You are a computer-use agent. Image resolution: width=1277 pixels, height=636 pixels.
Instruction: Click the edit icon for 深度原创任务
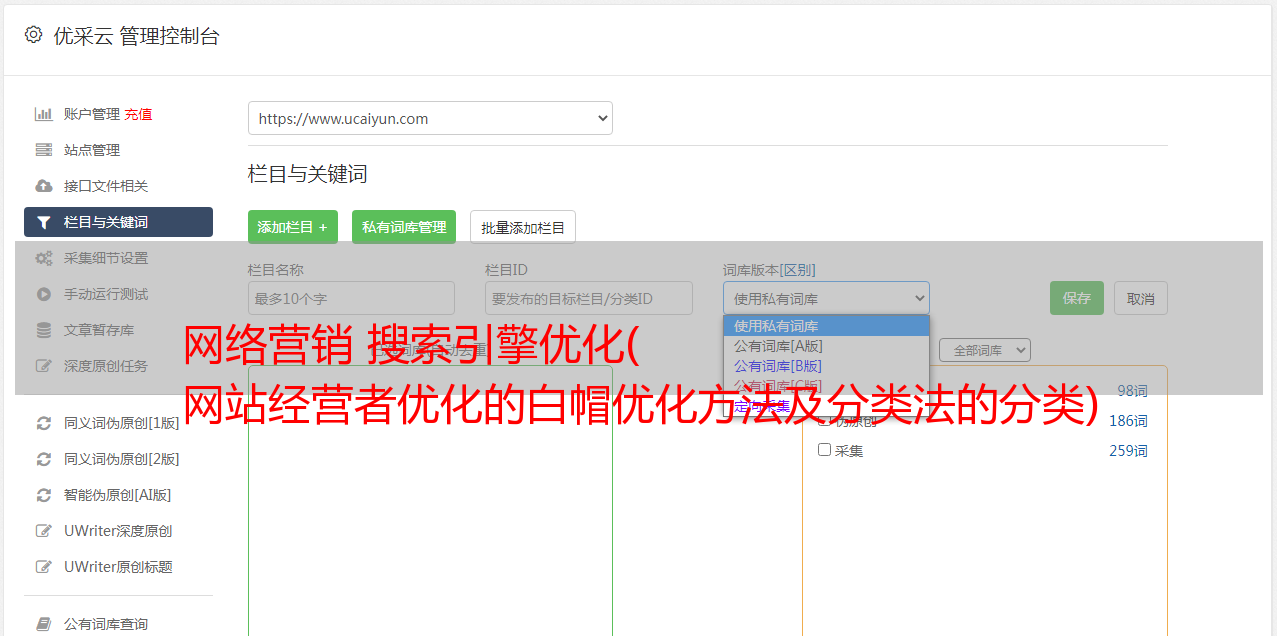coord(43,366)
